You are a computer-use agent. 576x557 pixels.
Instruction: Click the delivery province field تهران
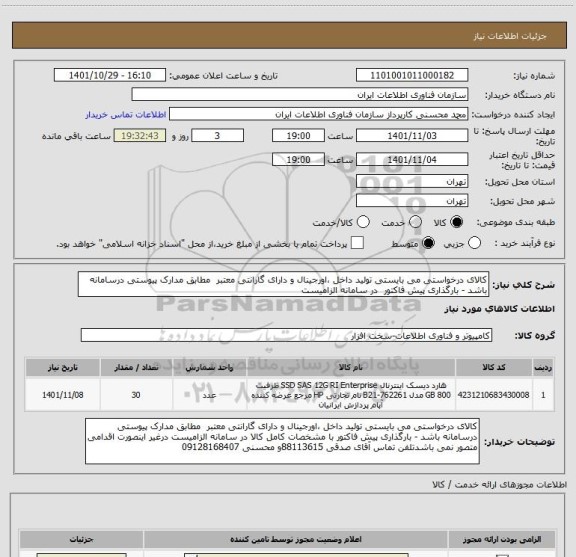[x=412, y=182]
